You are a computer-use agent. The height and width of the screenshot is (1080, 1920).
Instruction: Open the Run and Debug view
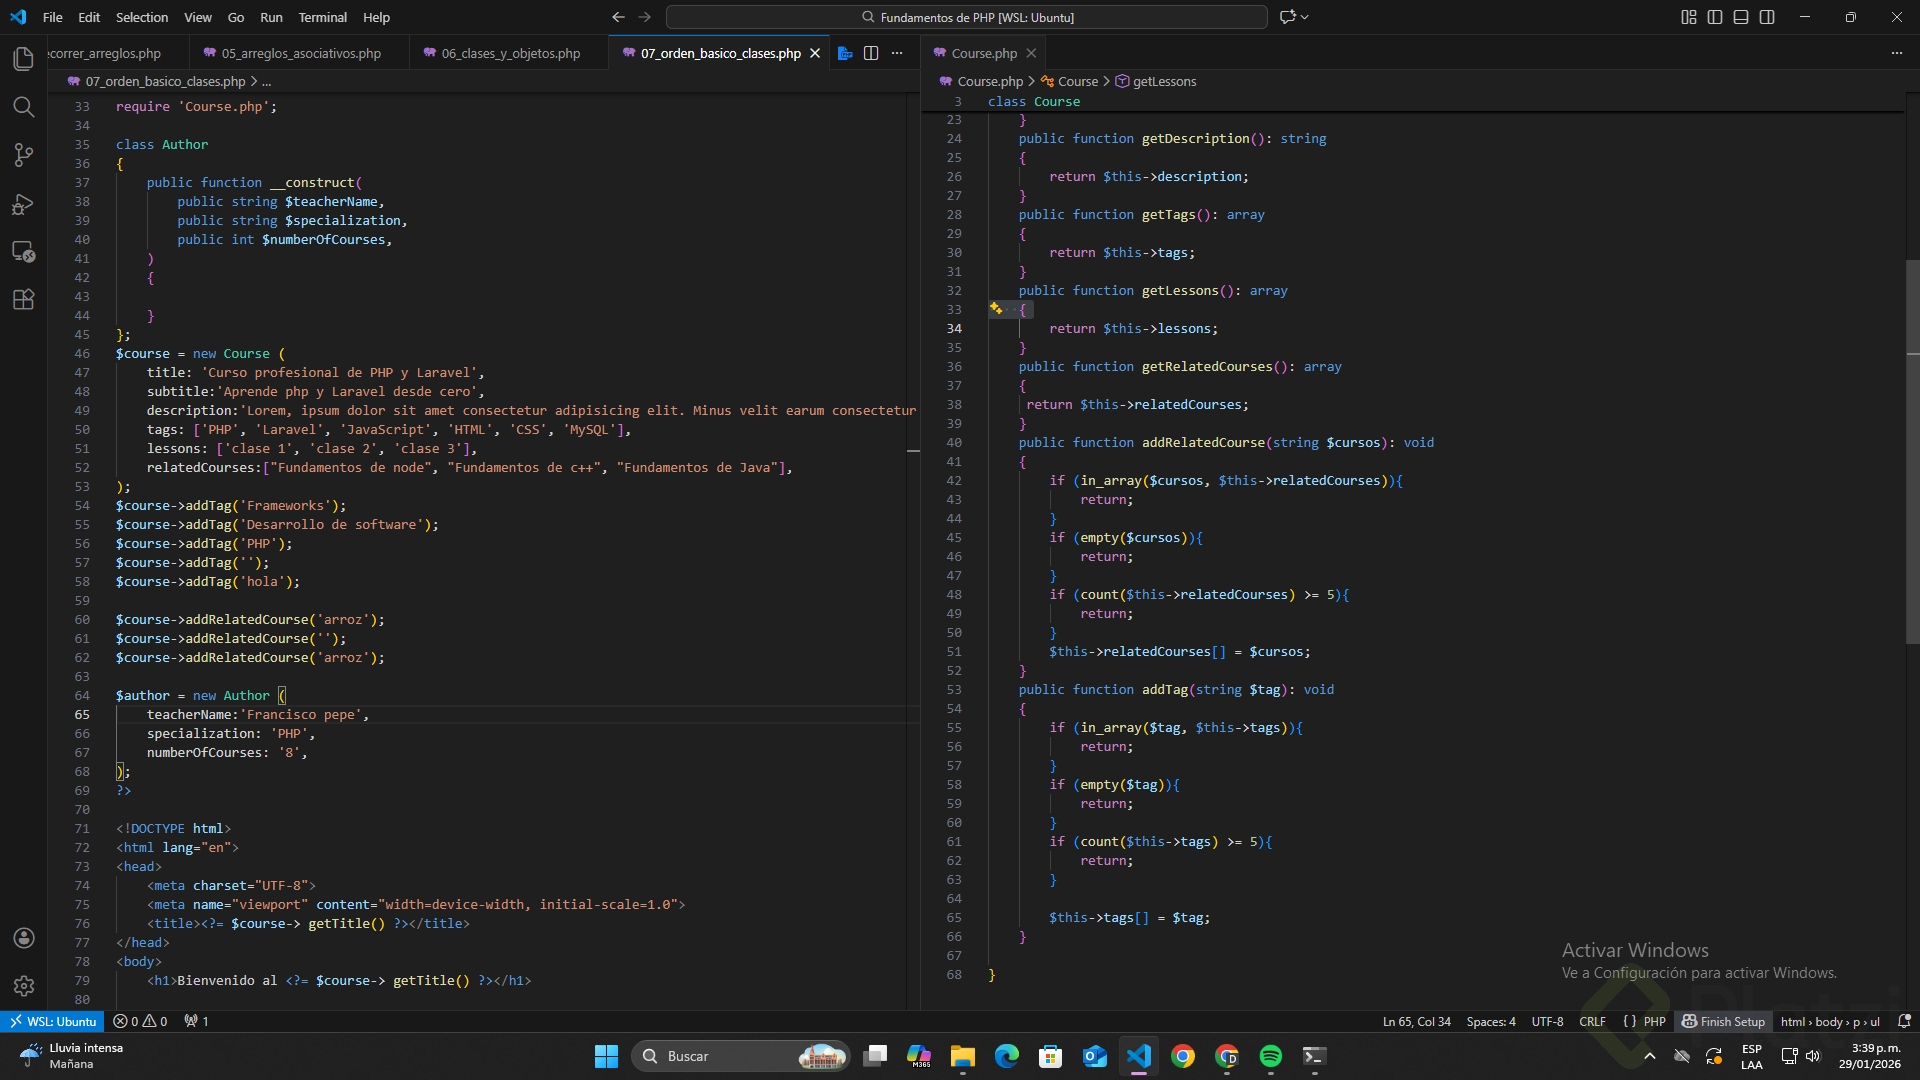[x=23, y=204]
